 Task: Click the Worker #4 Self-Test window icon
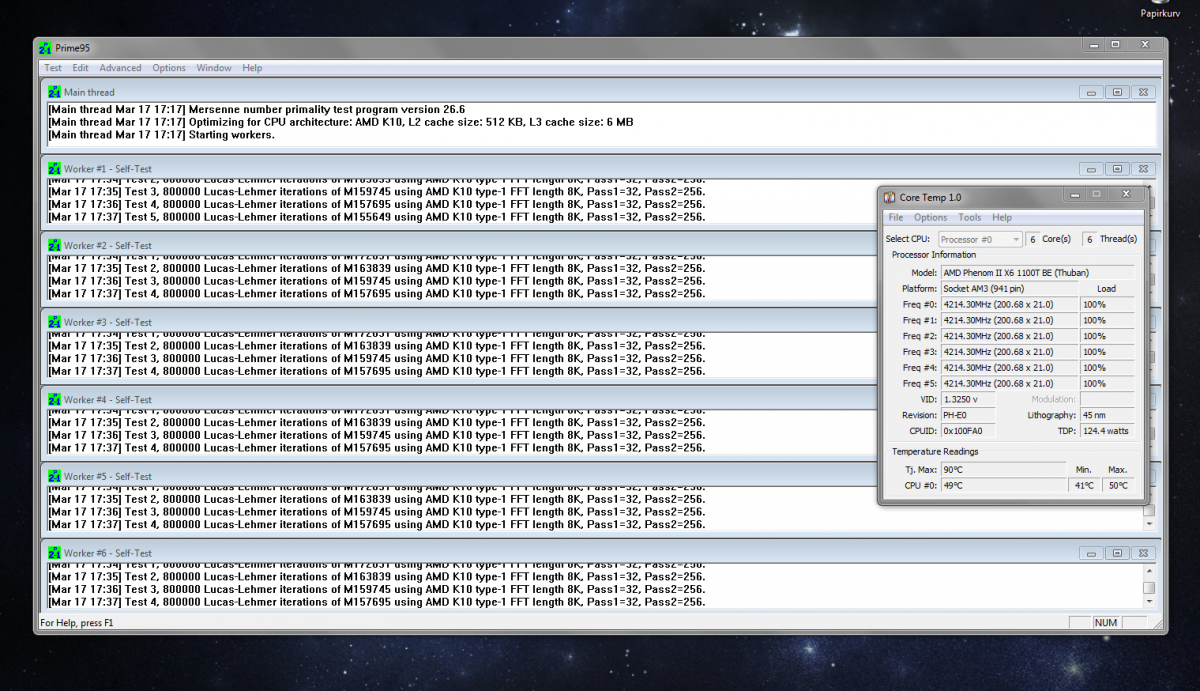tap(55, 400)
